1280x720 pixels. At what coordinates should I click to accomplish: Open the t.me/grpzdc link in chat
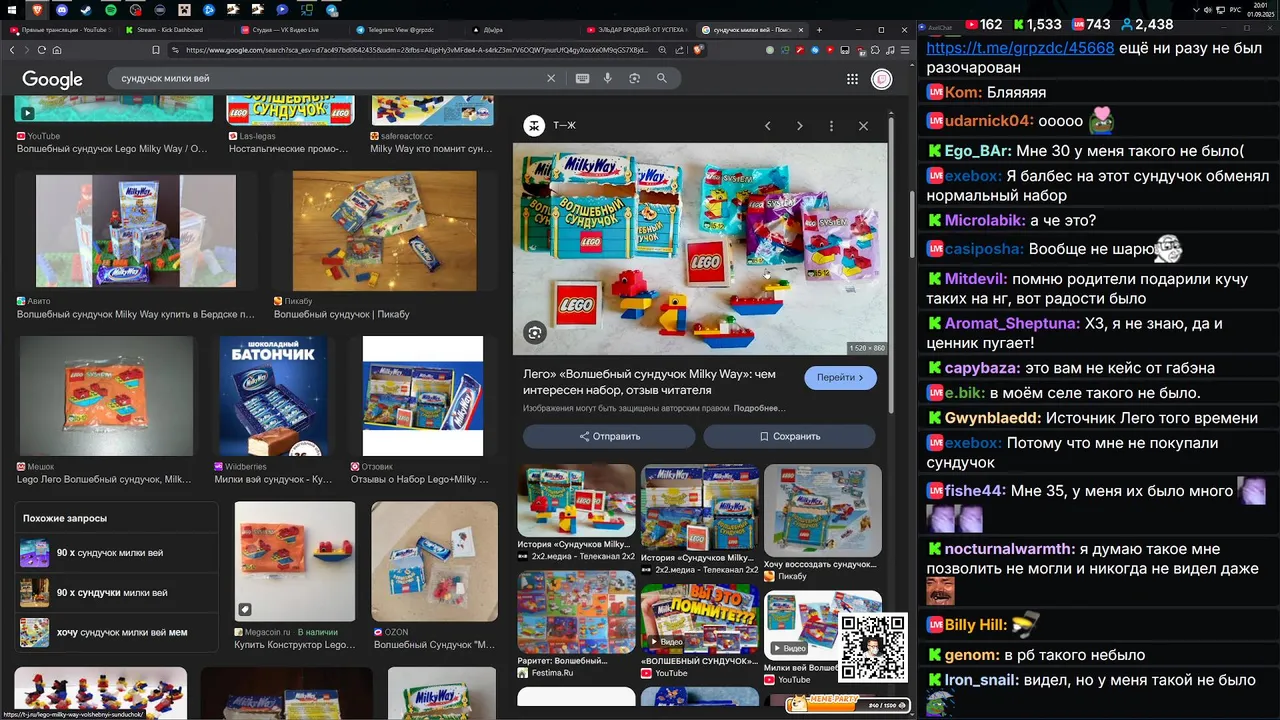1020,48
